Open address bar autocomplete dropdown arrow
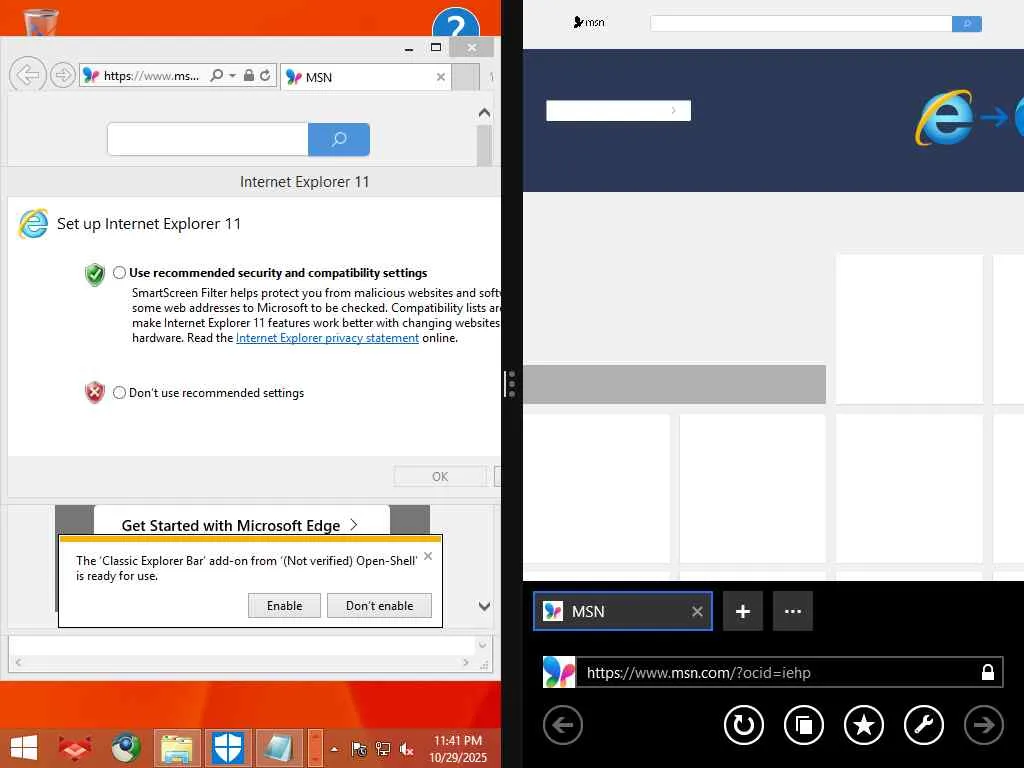The image size is (1024, 768). coord(232,76)
